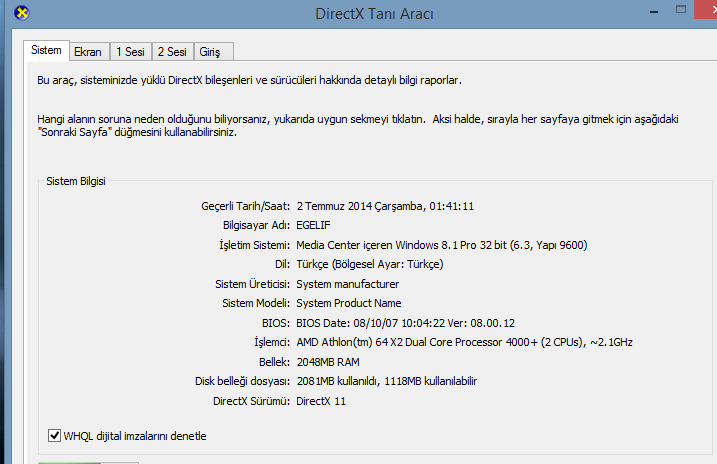Click the Sistem Modeli label
The height and width of the screenshot is (464, 717).
(256, 303)
